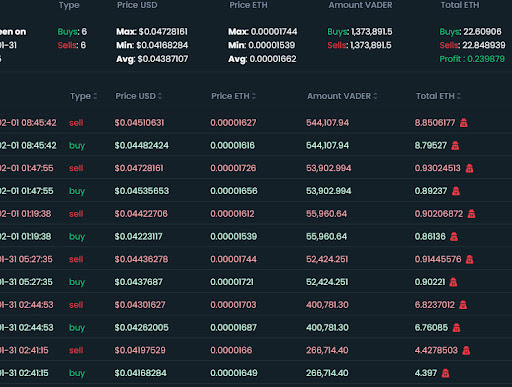Viewport: 512px width, 387px height.
Task: Sort table by Total ETH column
Action: point(438,96)
